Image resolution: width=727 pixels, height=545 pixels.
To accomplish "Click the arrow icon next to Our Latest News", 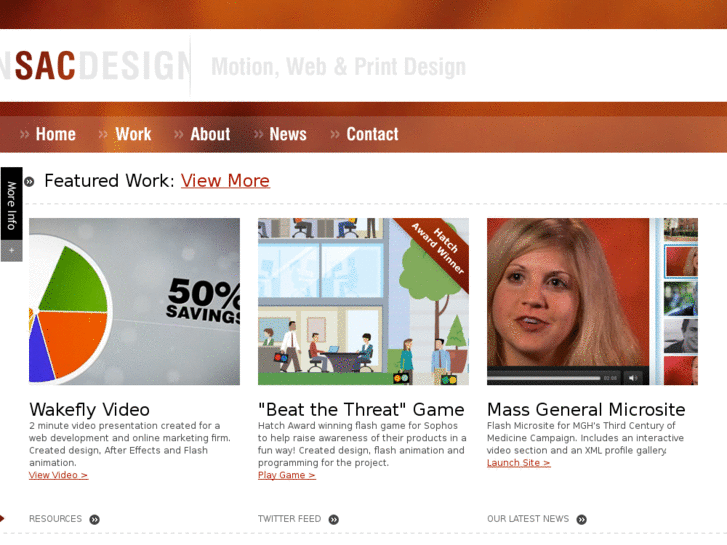I will (581, 519).
